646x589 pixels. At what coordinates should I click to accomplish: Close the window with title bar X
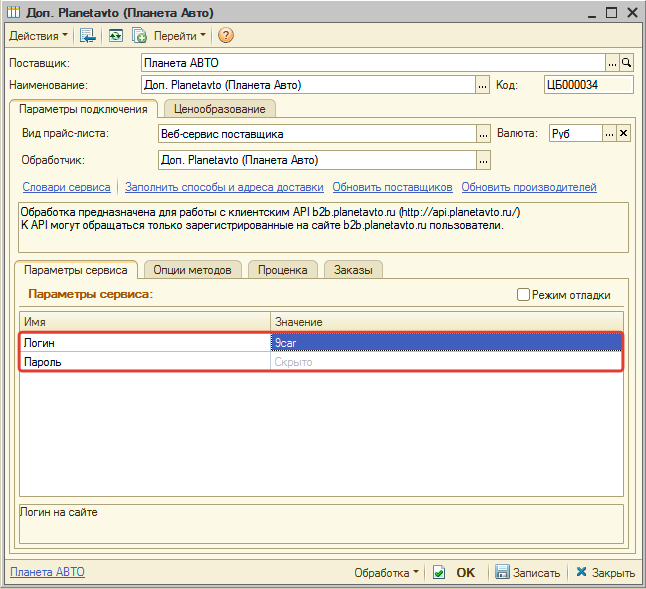point(632,13)
